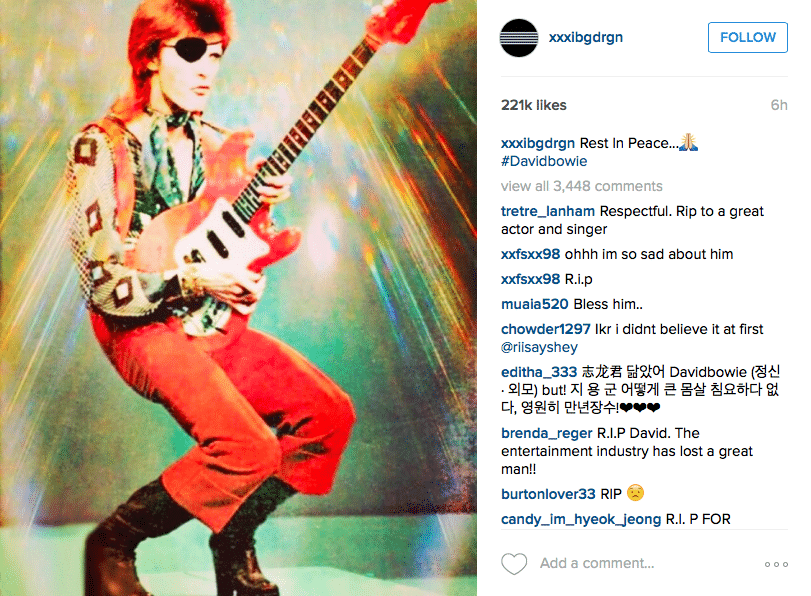Viewport: 811px width, 596px height.
Task: Open tretre_lanham's profile
Action: click(x=548, y=211)
